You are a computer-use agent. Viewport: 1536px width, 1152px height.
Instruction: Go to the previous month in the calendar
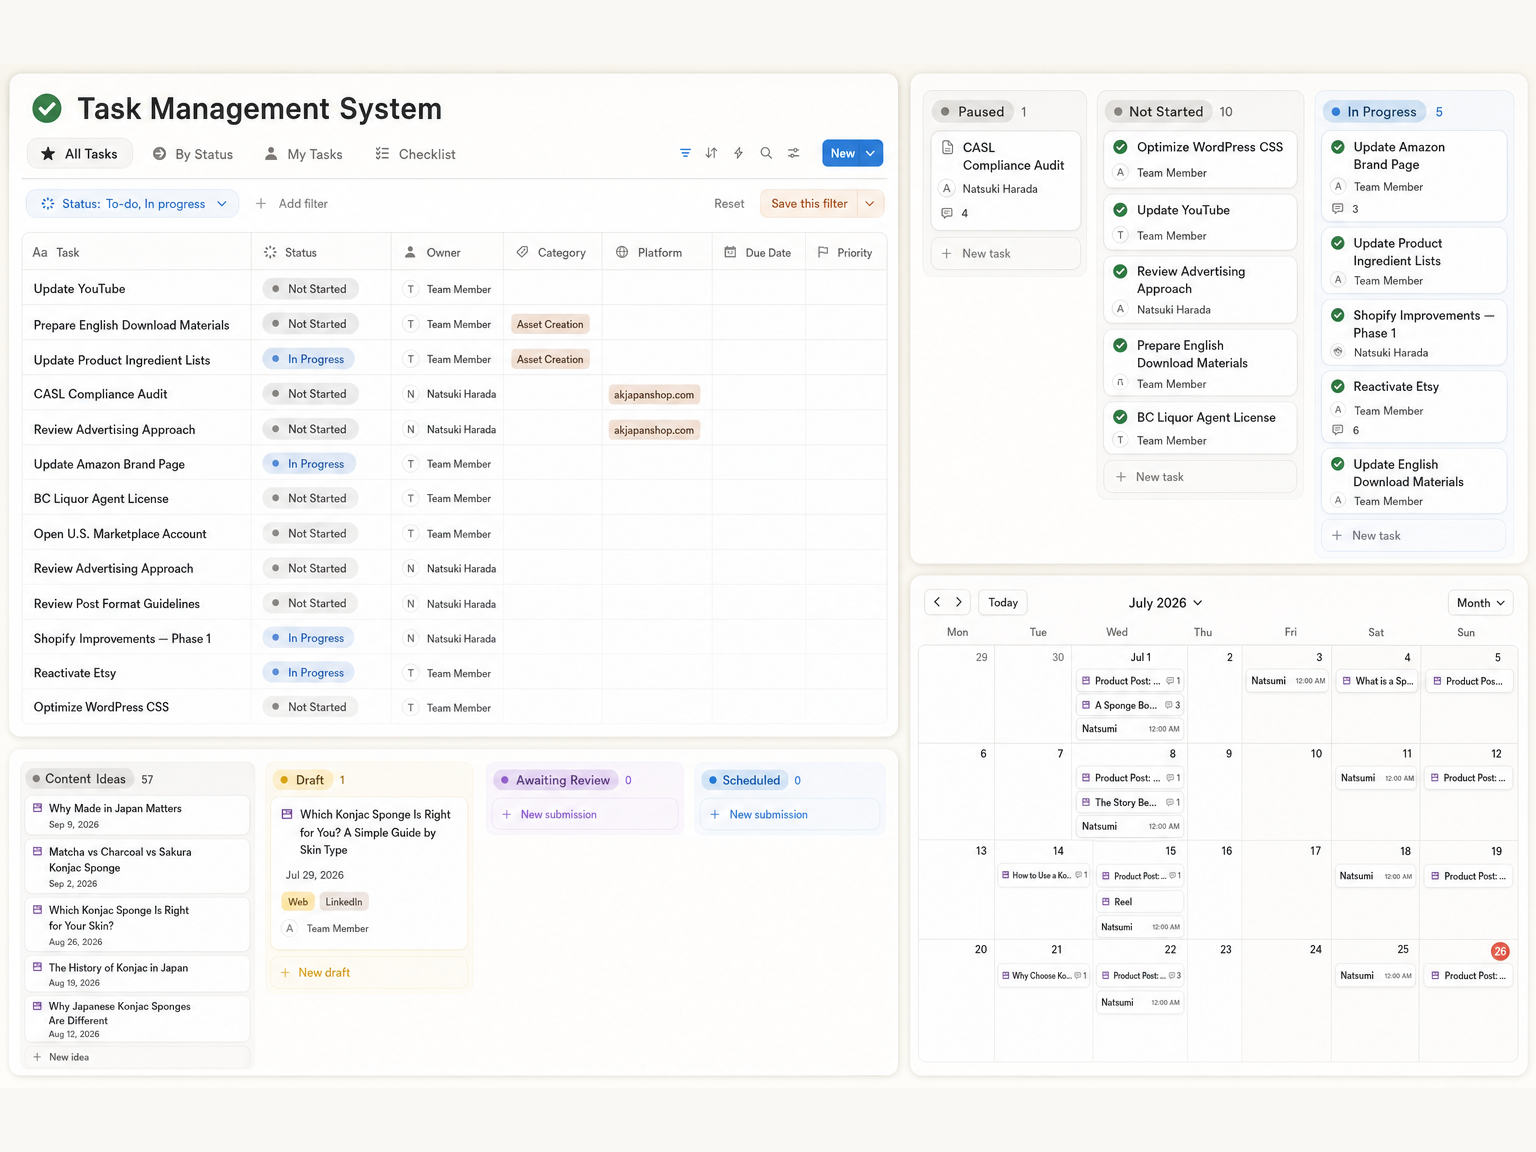point(937,602)
